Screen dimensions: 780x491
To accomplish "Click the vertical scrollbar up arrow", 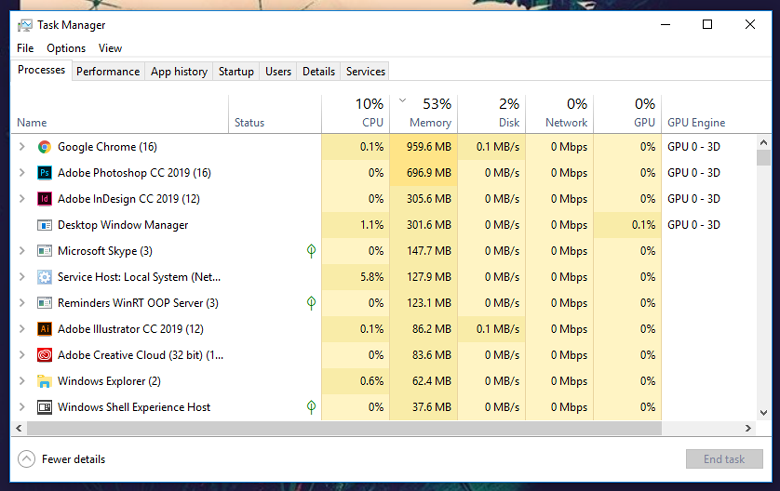I will pyautogui.click(x=764, y=142).
